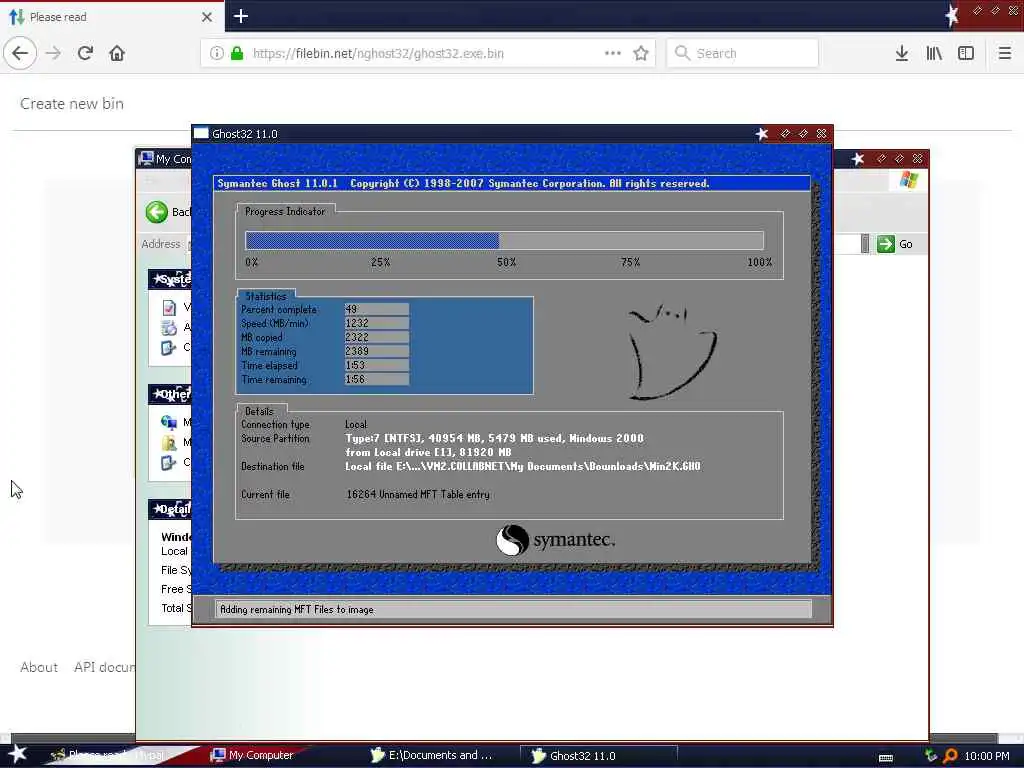Screen dimensions: 1024x768
Task: Click the keyboard tray icon on taskbar
Action: [x=886, y=758]
